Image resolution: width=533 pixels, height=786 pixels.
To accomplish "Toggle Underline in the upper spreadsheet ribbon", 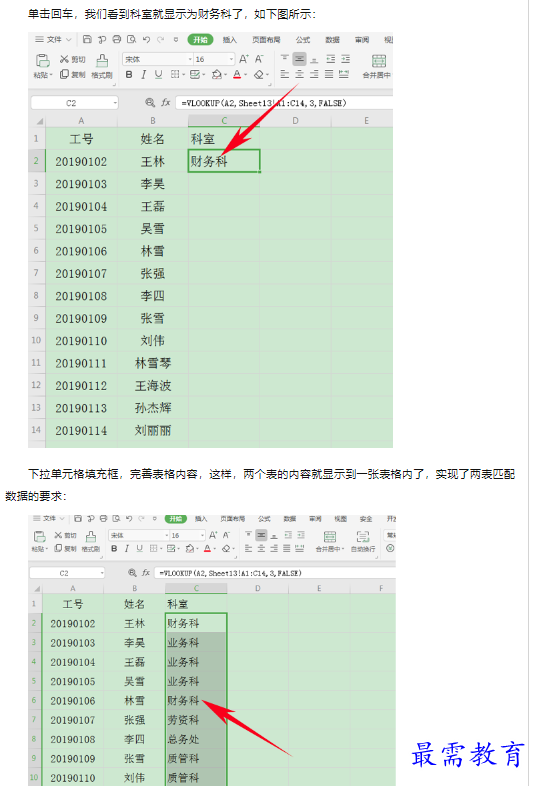I will coord(158,75).
